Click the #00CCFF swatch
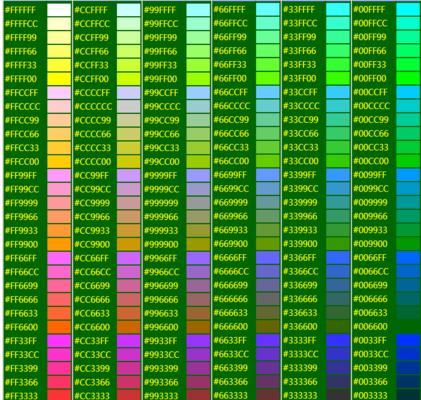This screenshot has height=400, width=421. (408, 92)
